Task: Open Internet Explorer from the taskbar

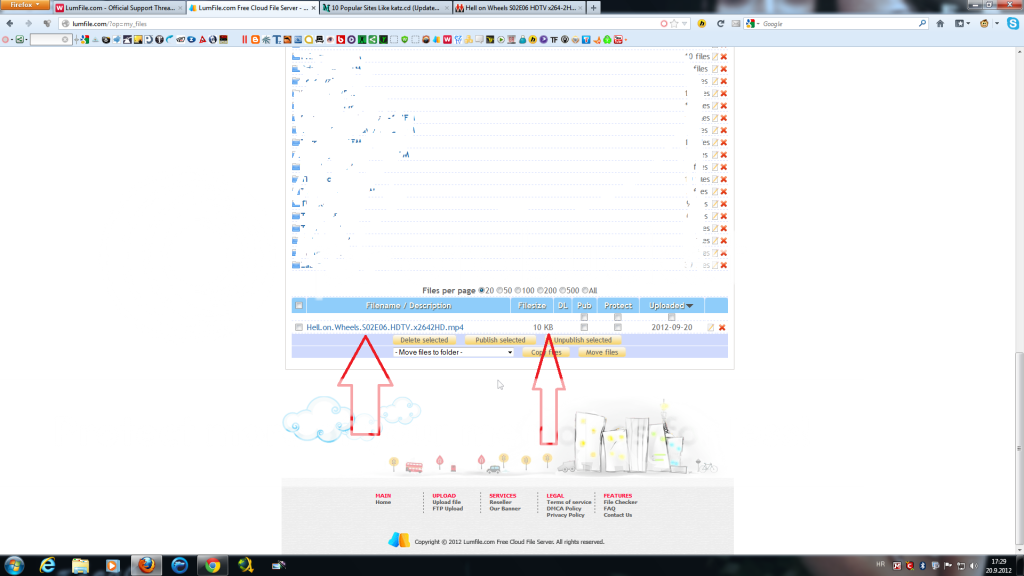Action: pyautogui.click(x=47, y=564)
